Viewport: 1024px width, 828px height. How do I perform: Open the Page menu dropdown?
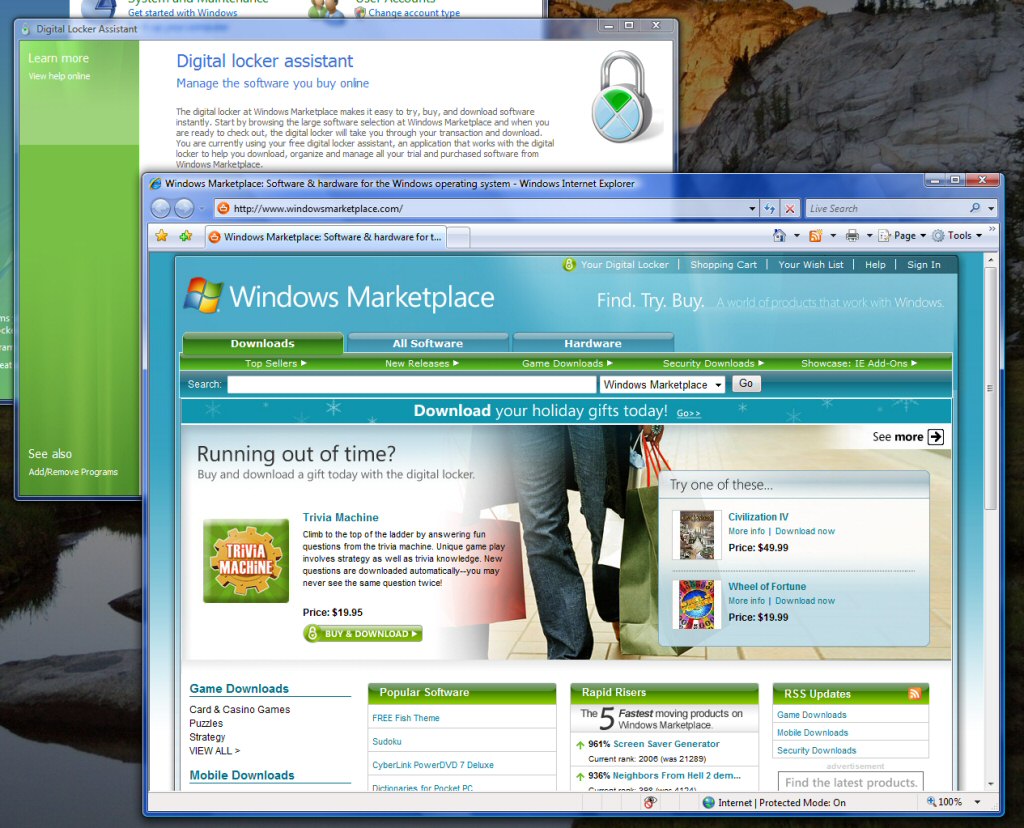(902, 236)
